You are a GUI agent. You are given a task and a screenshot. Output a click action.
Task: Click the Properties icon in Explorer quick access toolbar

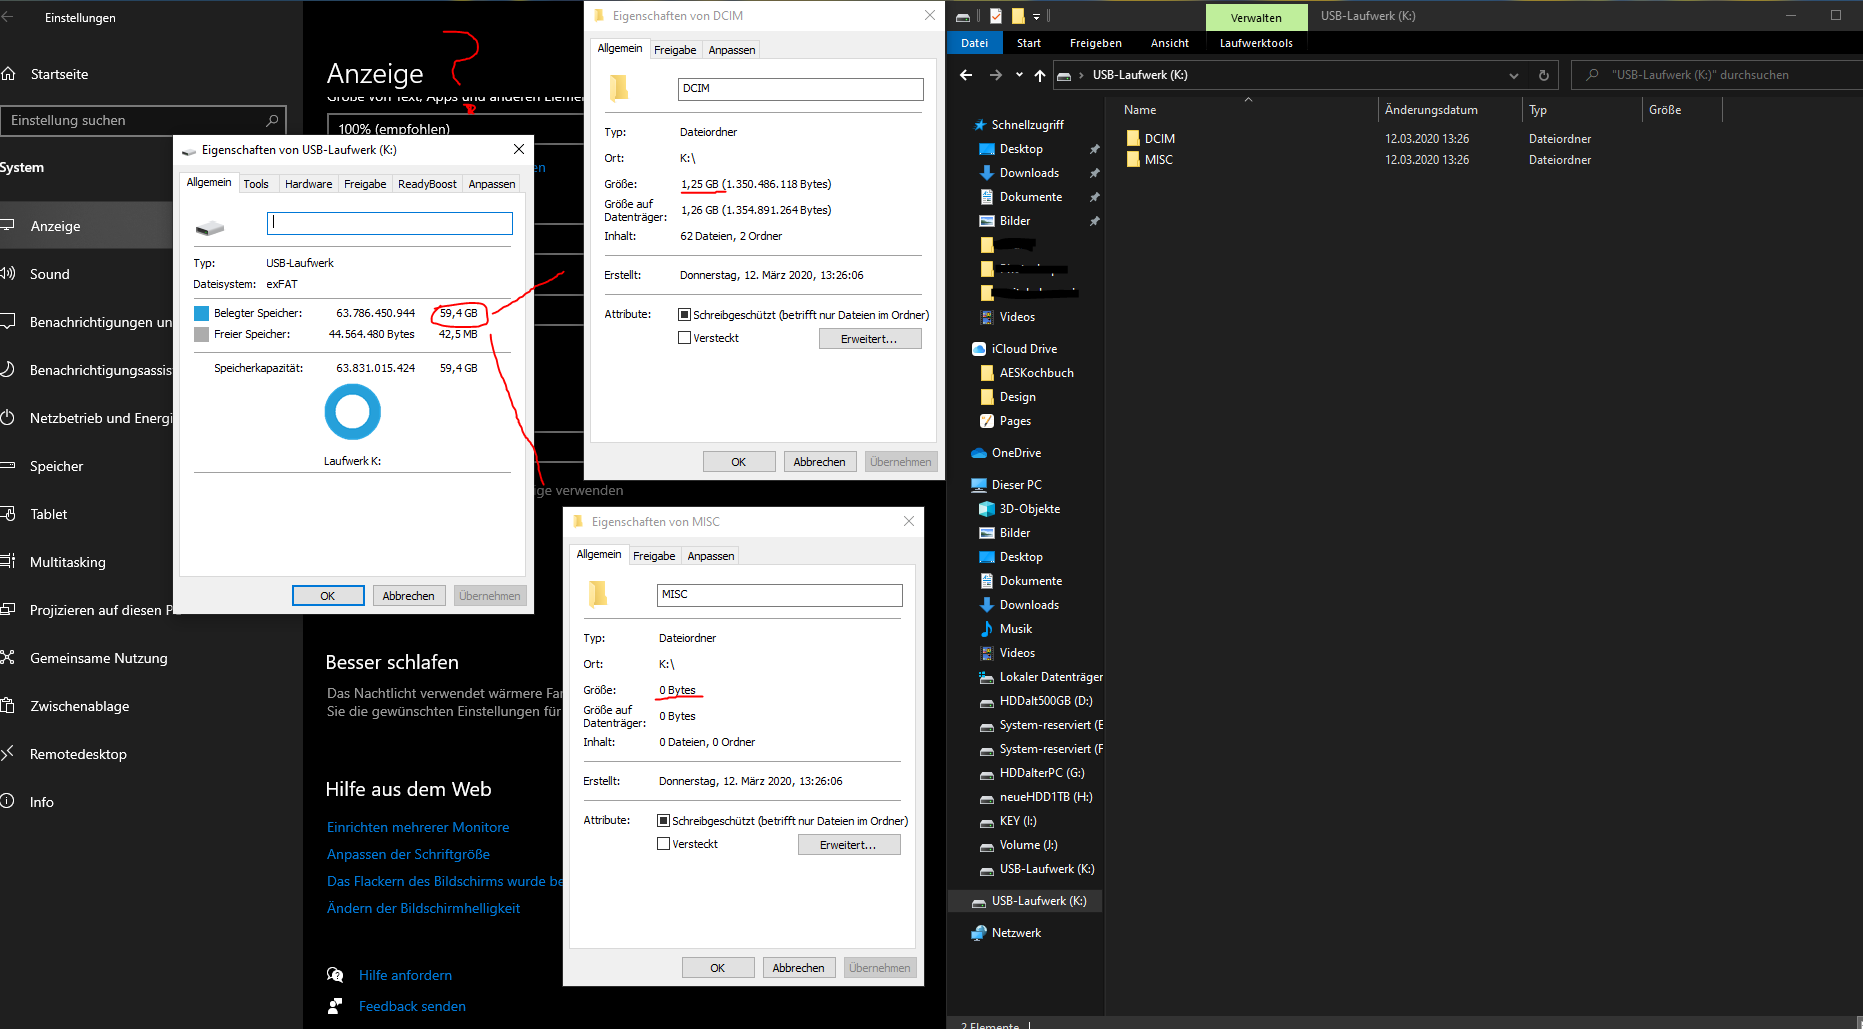(996, 16)
